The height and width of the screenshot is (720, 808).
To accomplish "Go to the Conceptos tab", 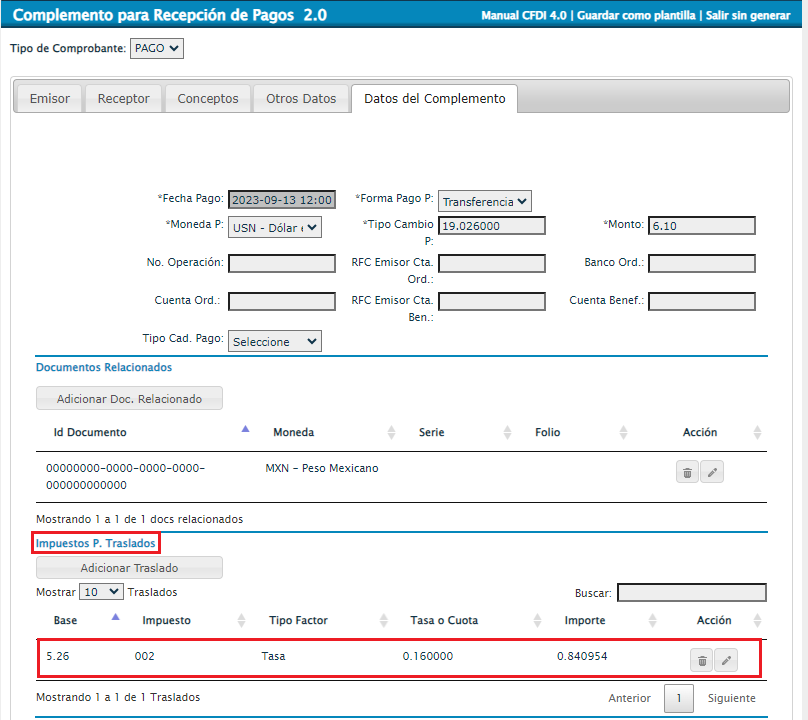I will [x=208, y=99].
